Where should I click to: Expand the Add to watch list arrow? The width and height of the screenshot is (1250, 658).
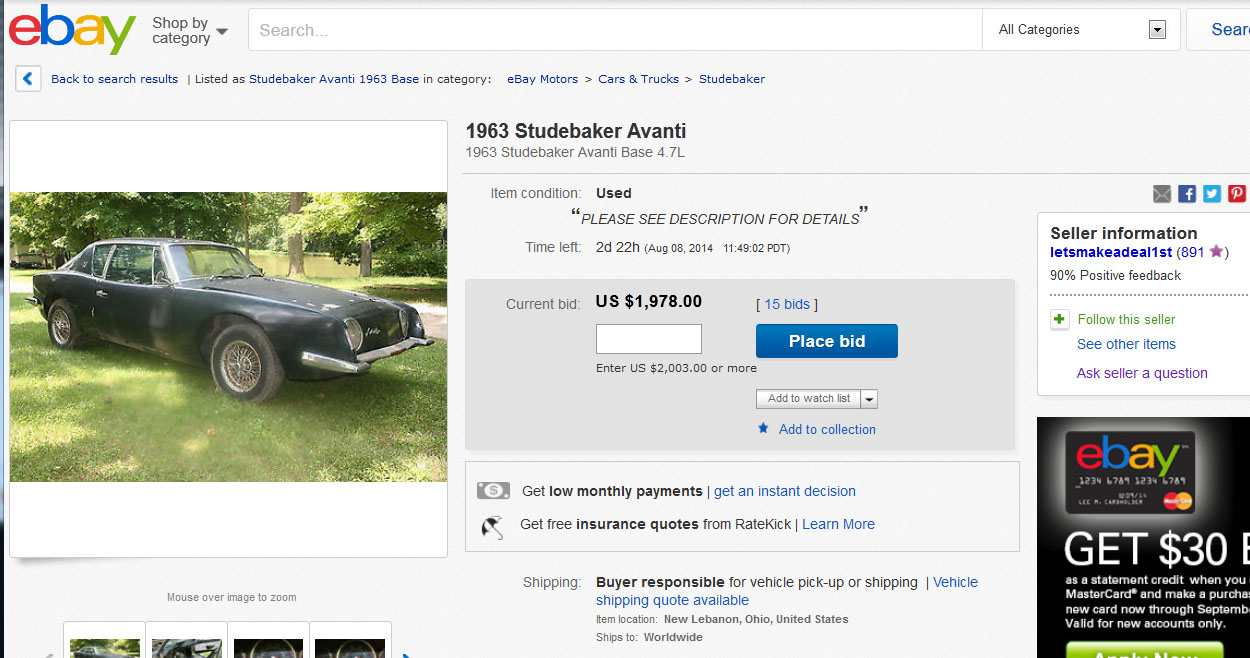869,399
